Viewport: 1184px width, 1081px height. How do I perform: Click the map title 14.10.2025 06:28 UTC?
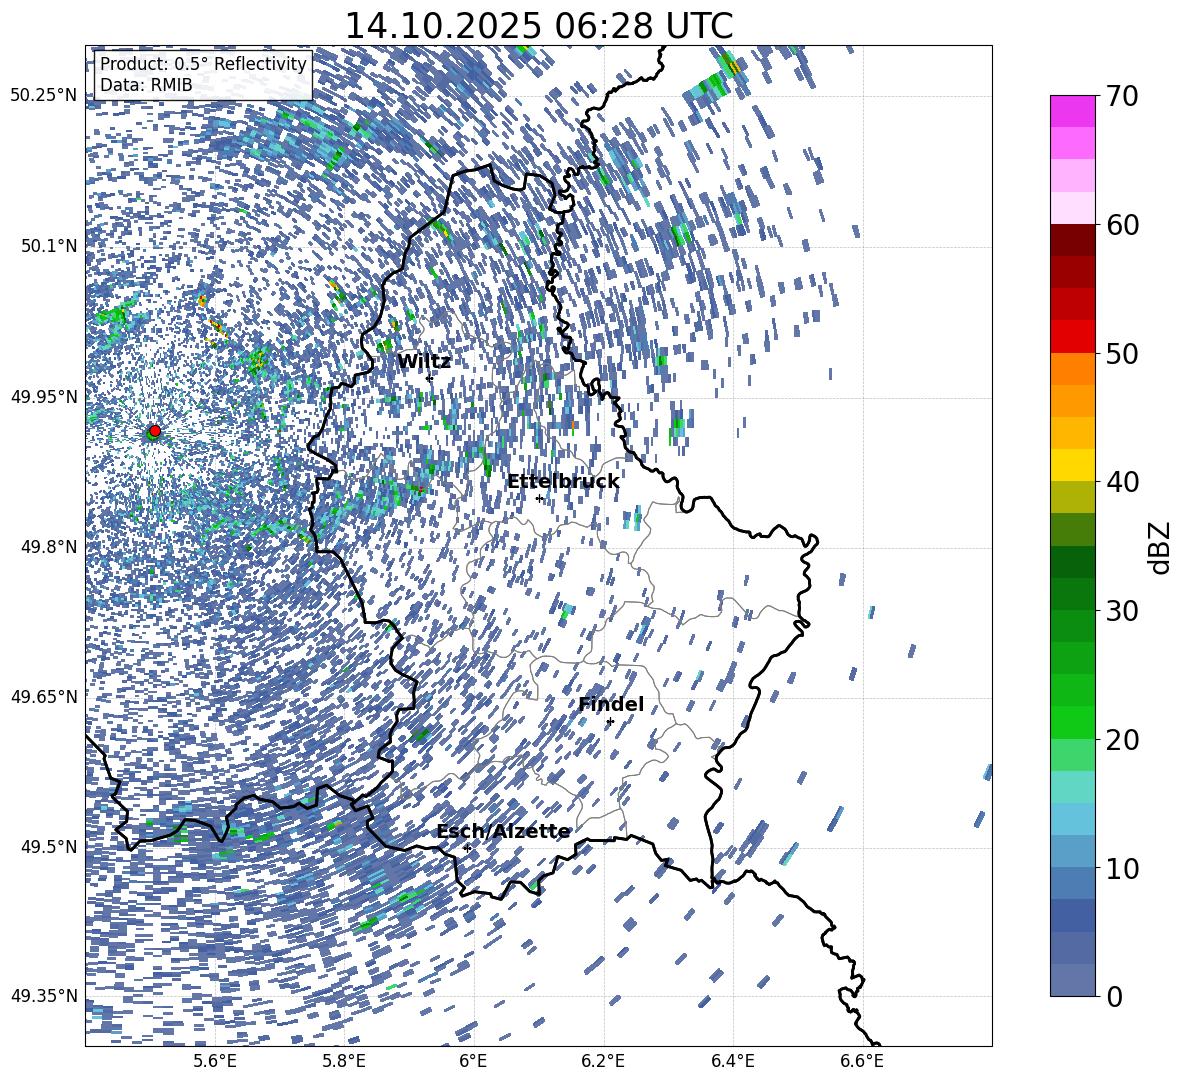pyautogui.click(x=539, y=26)
